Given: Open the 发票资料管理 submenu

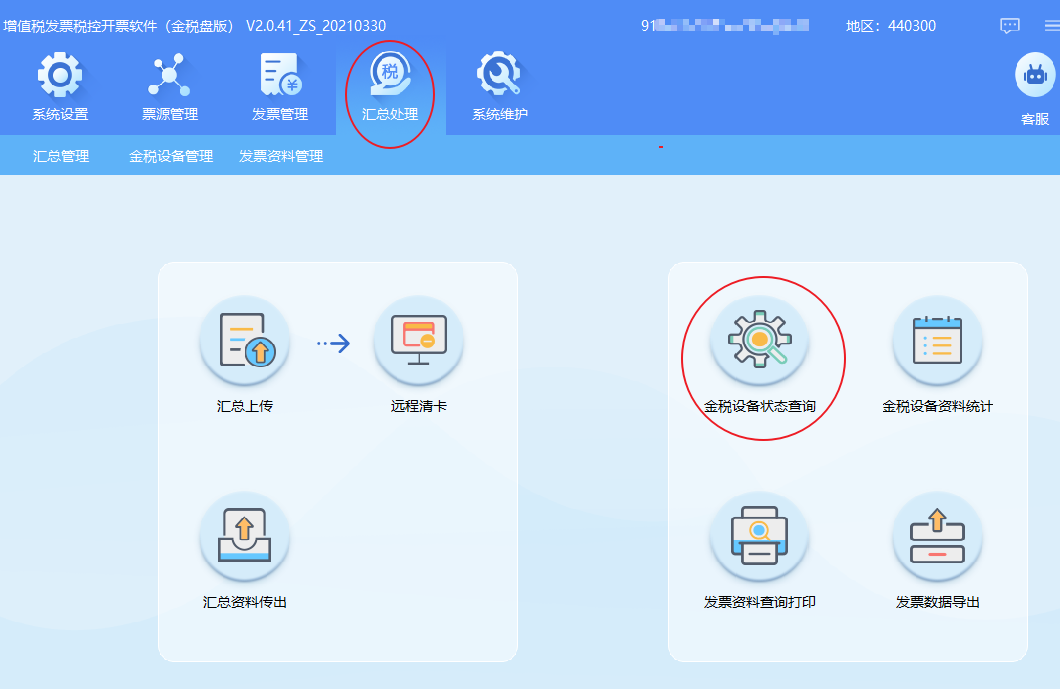Looking at the screenshot, I should (281, 156).
